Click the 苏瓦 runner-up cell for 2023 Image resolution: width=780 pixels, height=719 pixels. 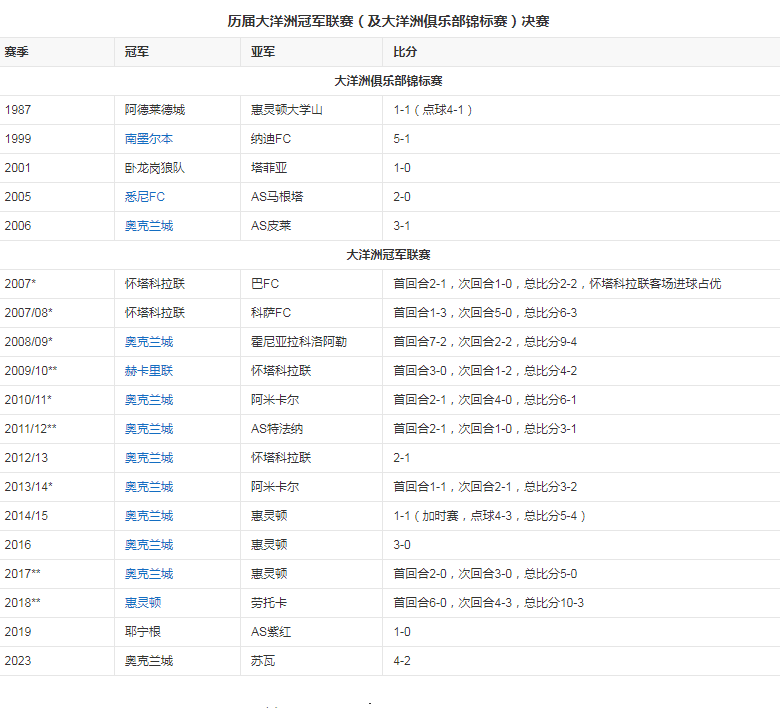(263, 661)
